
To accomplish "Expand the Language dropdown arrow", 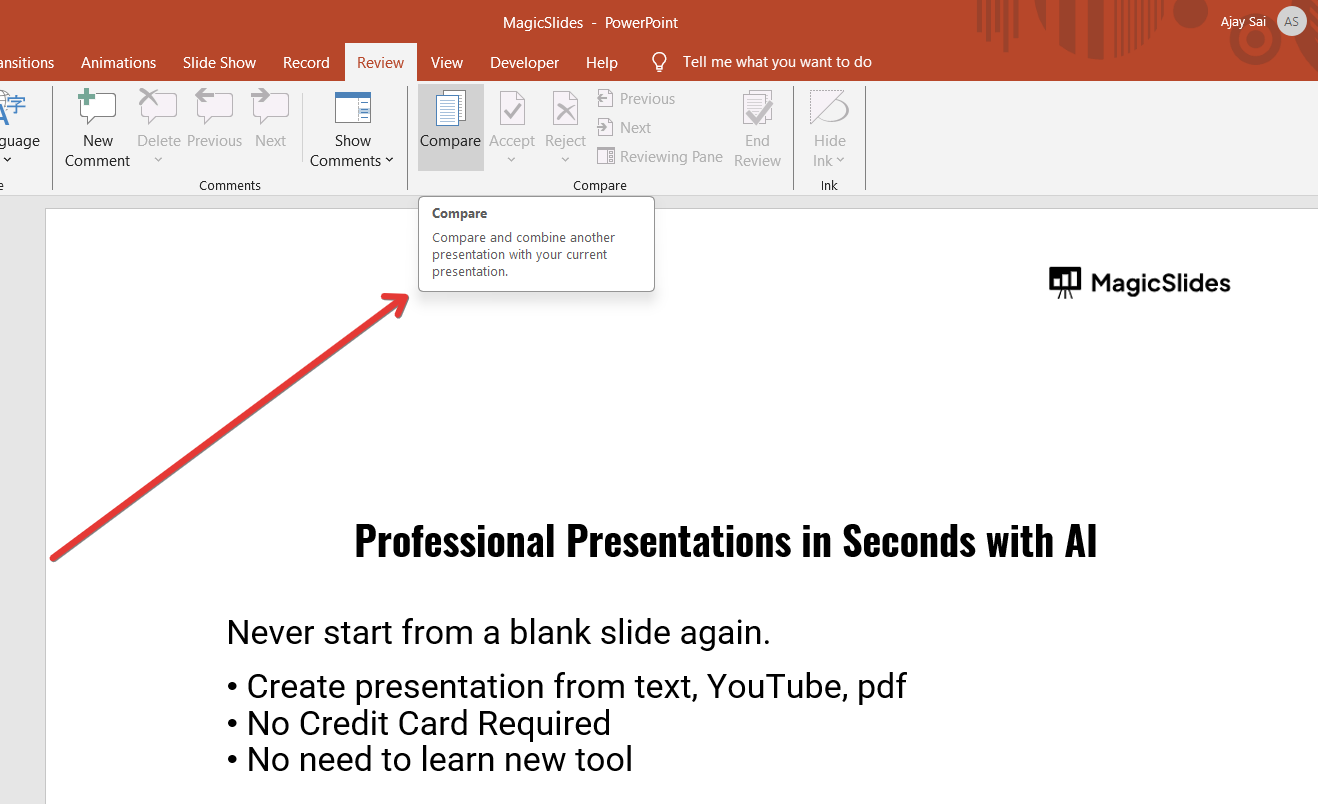I will click(6, 160).
